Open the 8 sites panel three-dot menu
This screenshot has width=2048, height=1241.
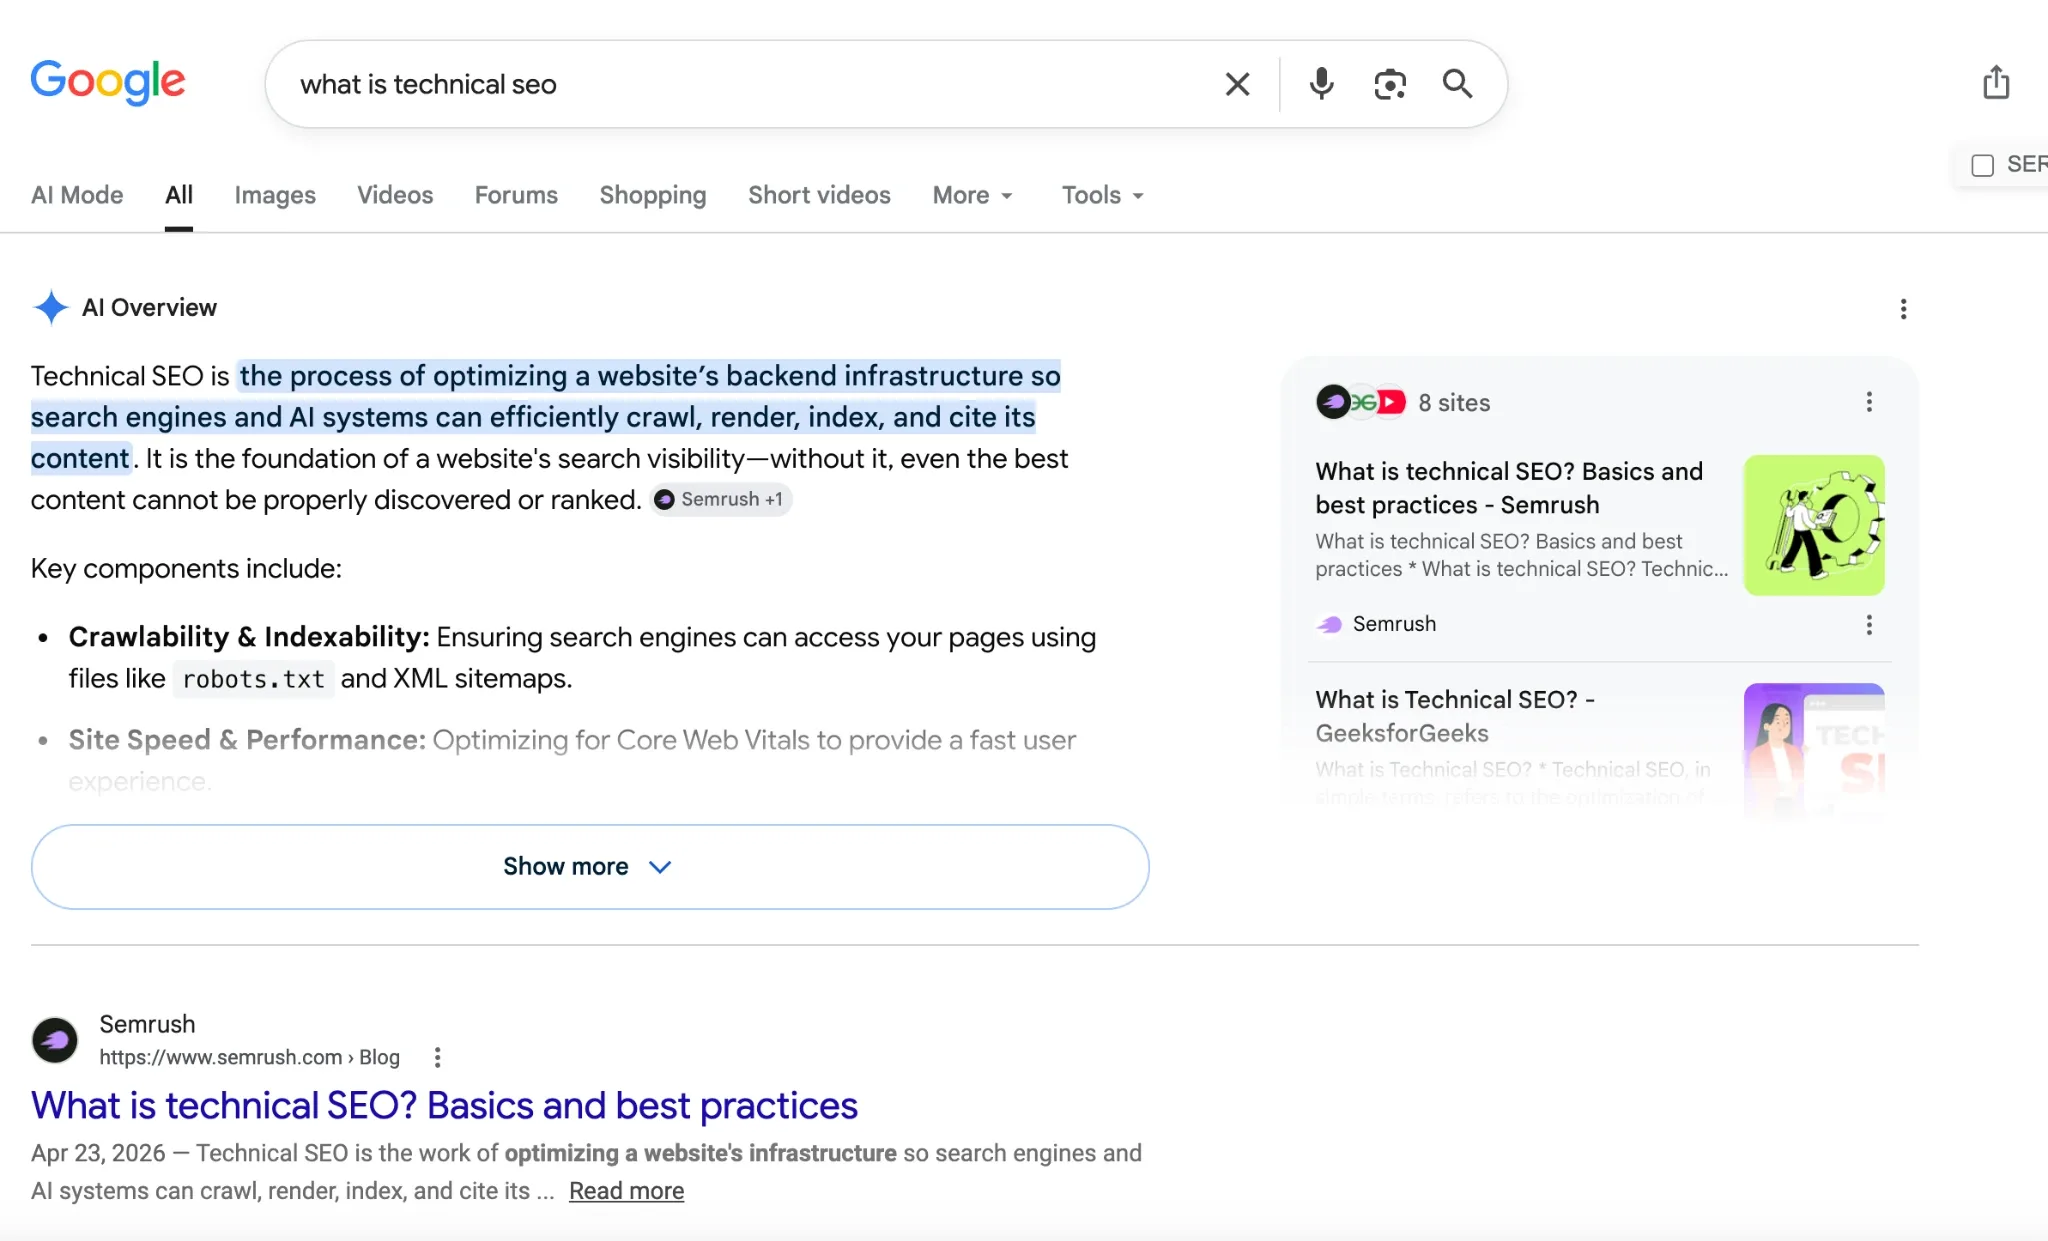1869,402
